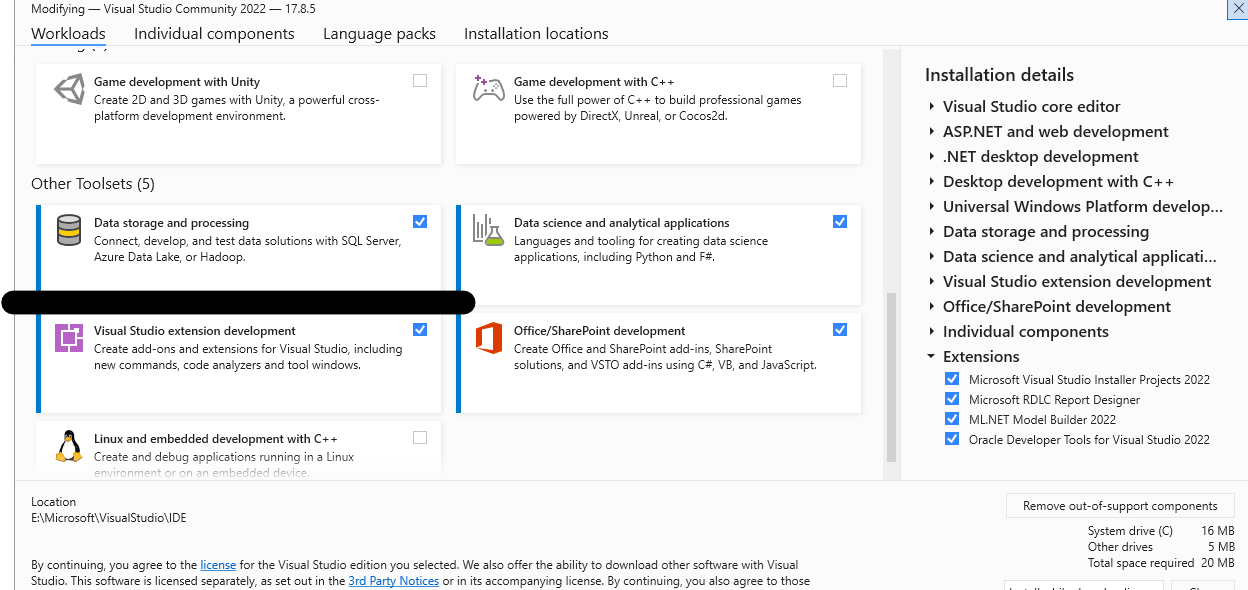Click the 'Other Toolsets (5)' heading
This screenshot has height=590, width=1248.
click(93, 183)
